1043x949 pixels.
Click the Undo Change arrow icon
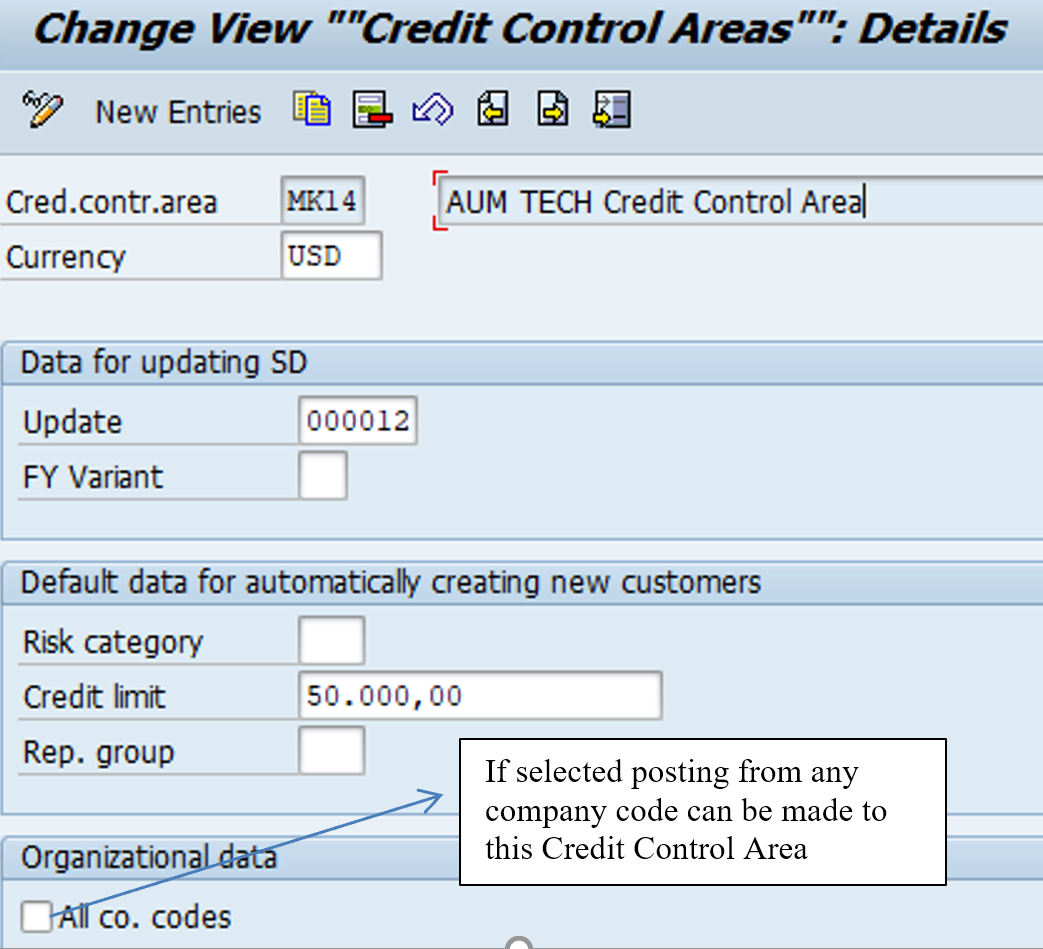(x=433, y=110)
